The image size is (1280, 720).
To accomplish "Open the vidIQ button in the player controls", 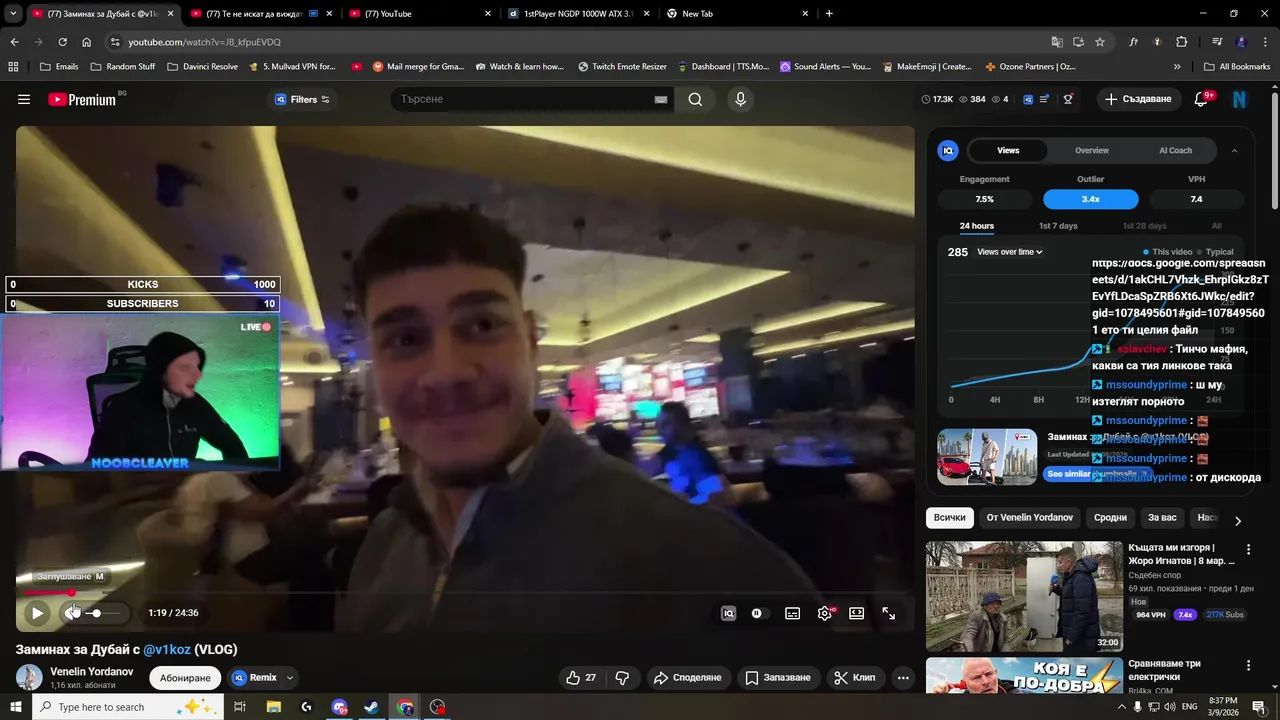I will click(728, 613).
